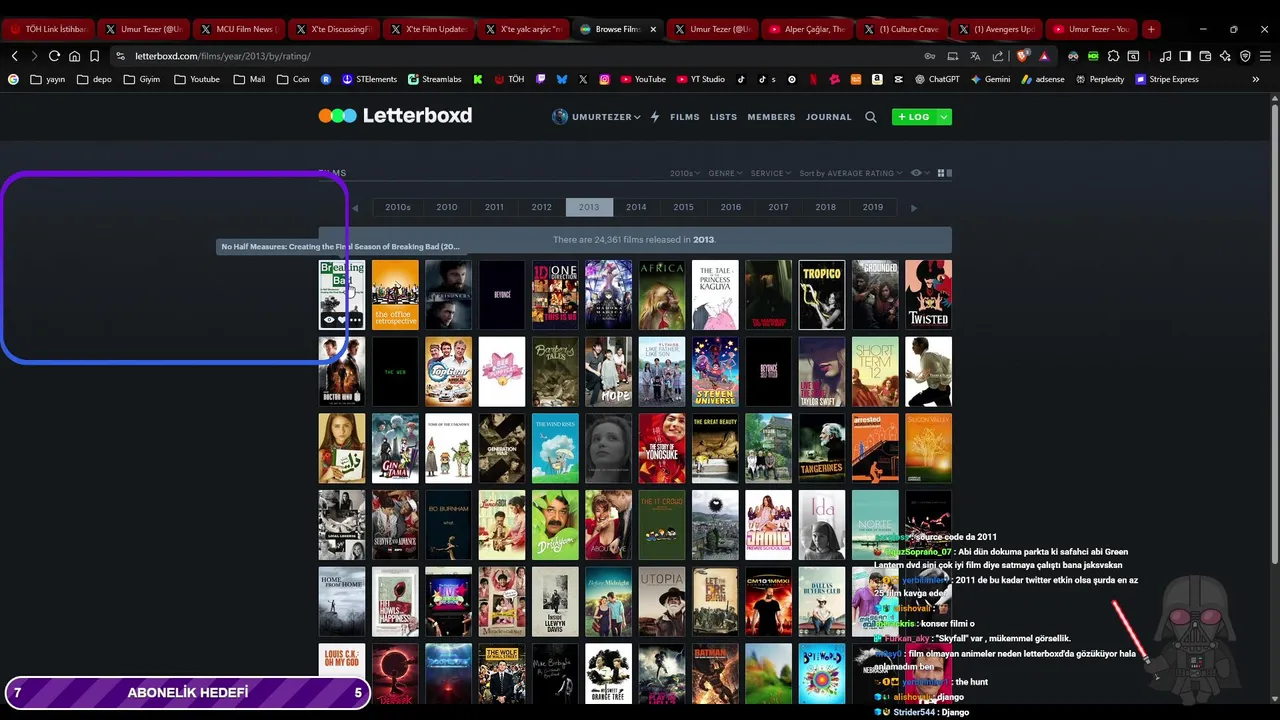Open the Top Gear poster
Viewport: 1280px width, 720px height.
click(448, 371)
